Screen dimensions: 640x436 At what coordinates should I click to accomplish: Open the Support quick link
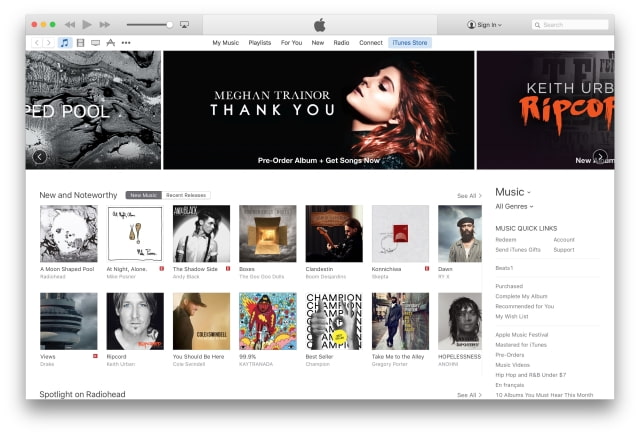[564, 249]
